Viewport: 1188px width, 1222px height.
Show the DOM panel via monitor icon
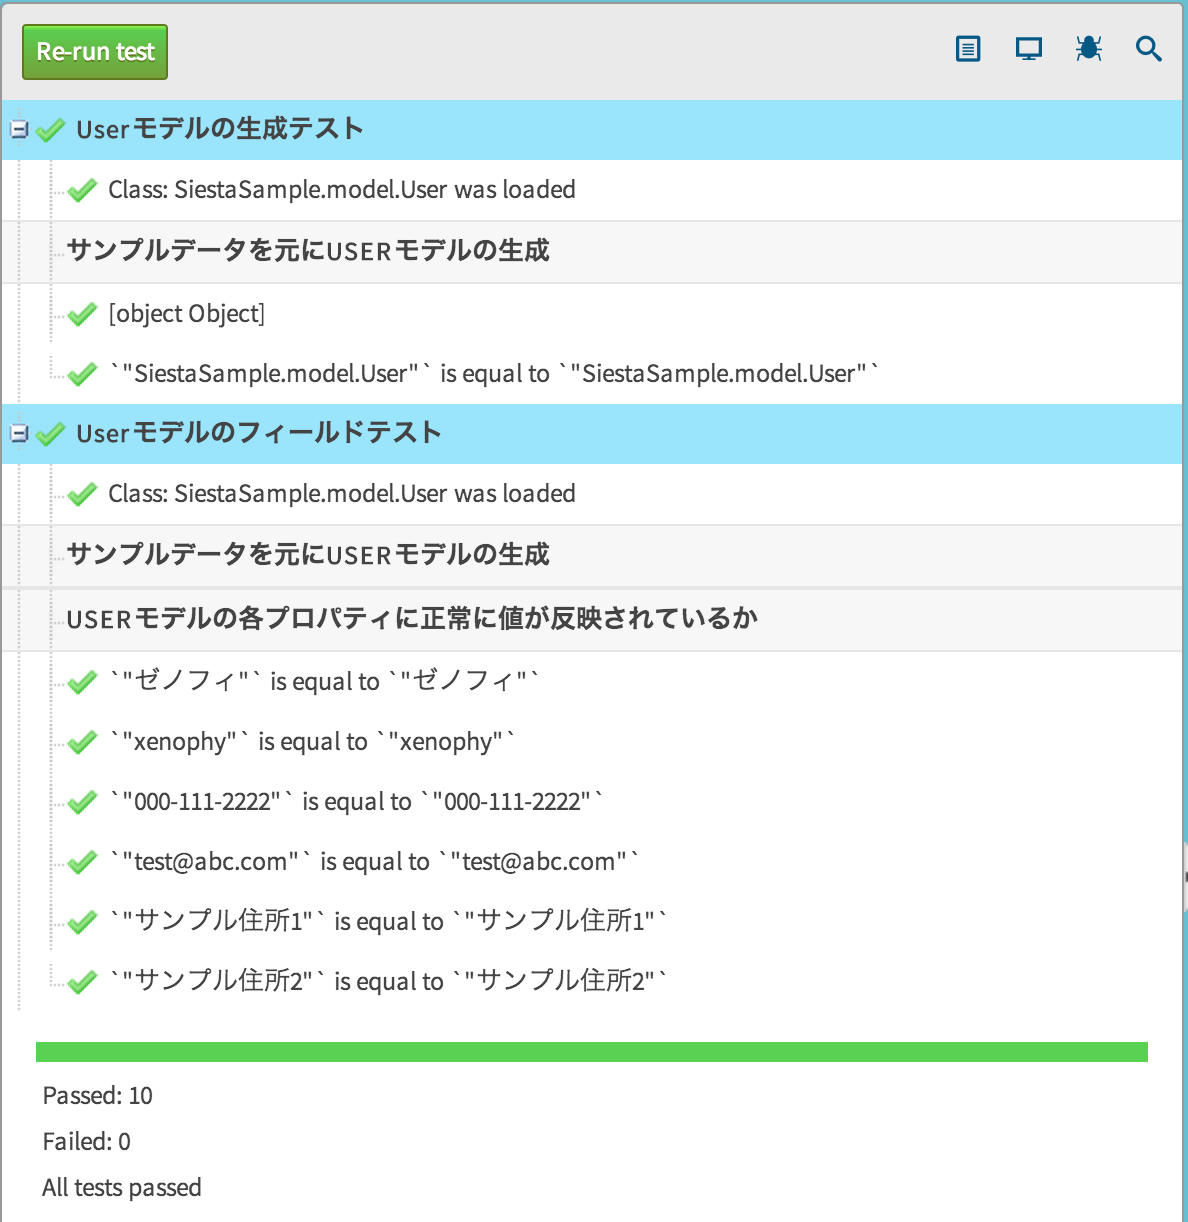1029,49
